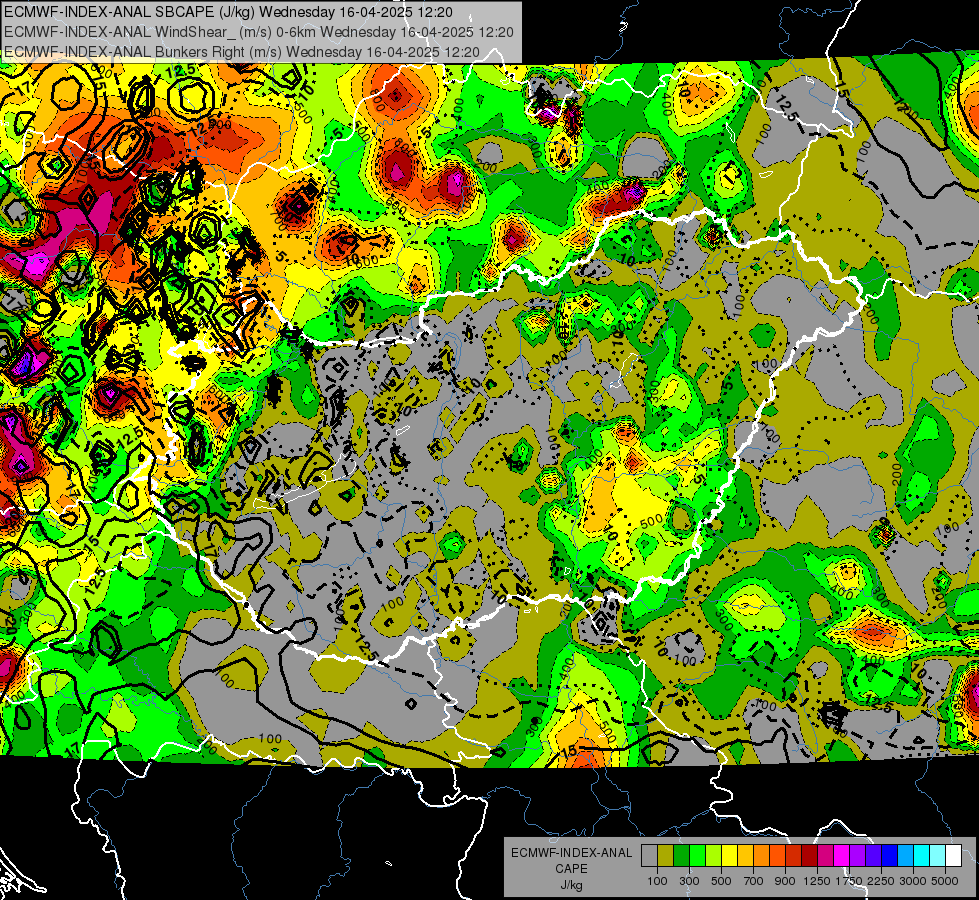Click the WindShear 0-6km title line
979x900 pixels.
coord(258,32)
